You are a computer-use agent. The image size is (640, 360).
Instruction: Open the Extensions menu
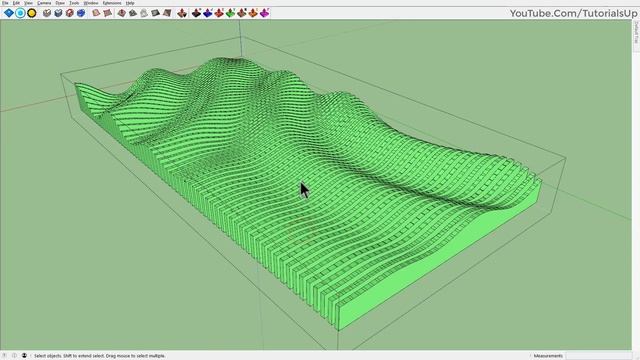112,3
